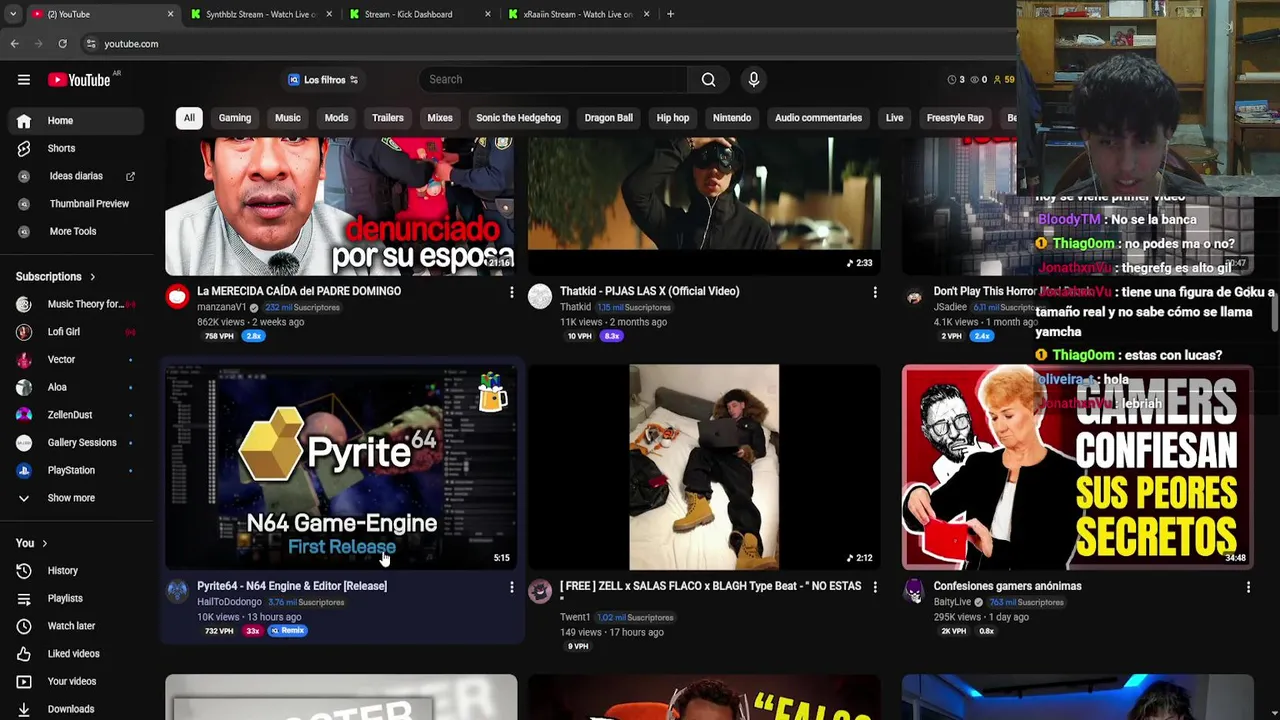Open the Pyrite64 N64 Engine video title
Image resolution: width=1280 pixels, height=720 pixels.
point(292,586)
